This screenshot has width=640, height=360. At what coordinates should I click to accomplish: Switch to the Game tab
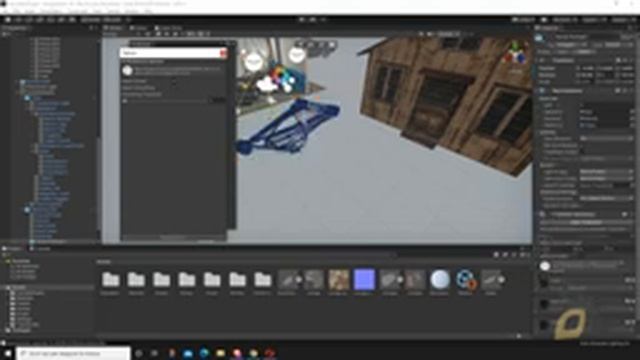(x=138, y=28)
